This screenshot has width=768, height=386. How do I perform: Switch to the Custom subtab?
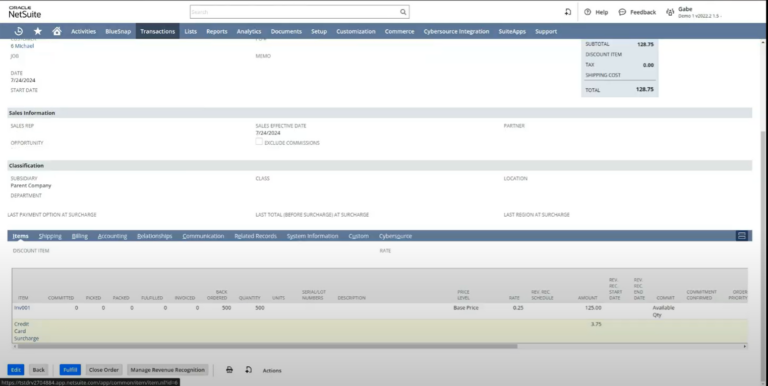(359, 236)
